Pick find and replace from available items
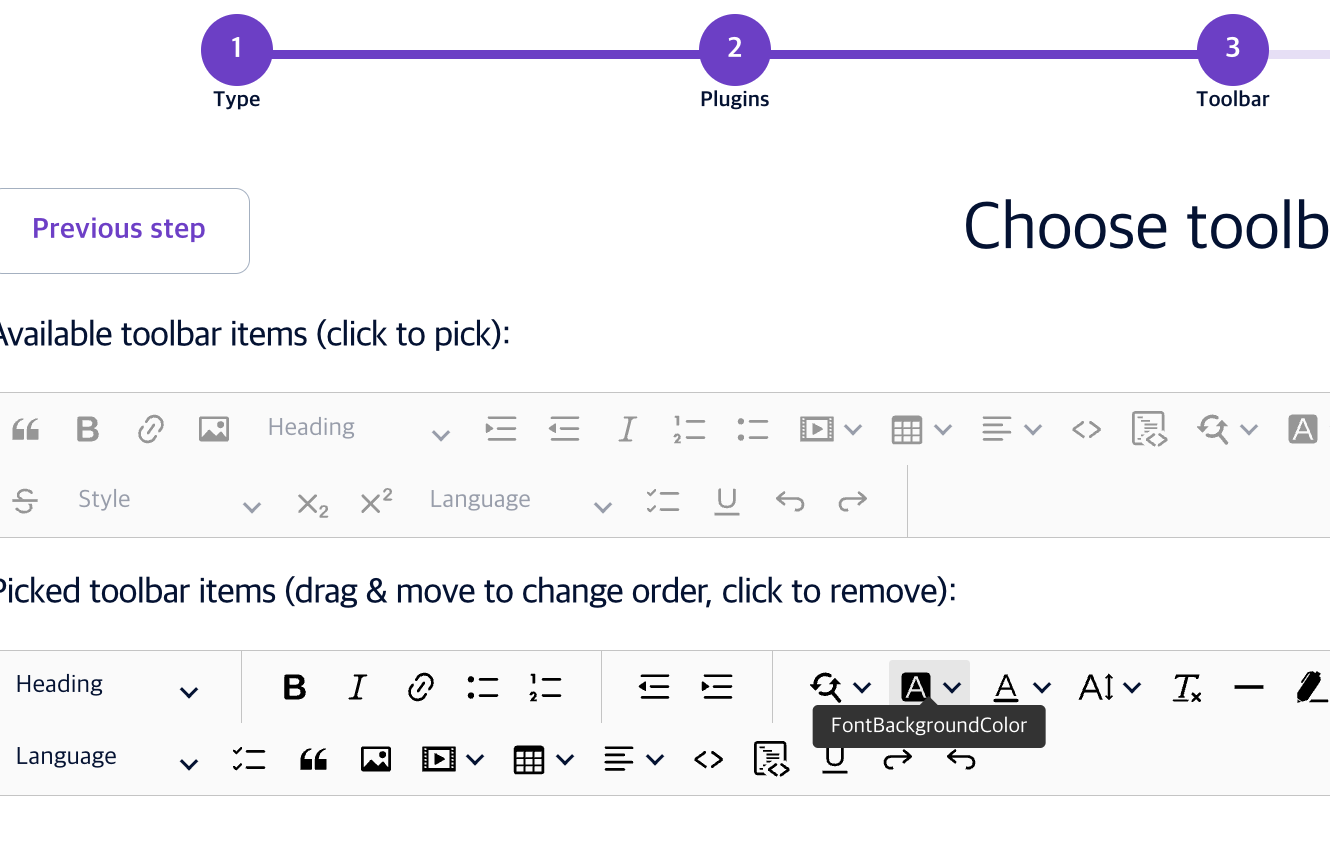Screen dimensions: 1330x860 1227,430
